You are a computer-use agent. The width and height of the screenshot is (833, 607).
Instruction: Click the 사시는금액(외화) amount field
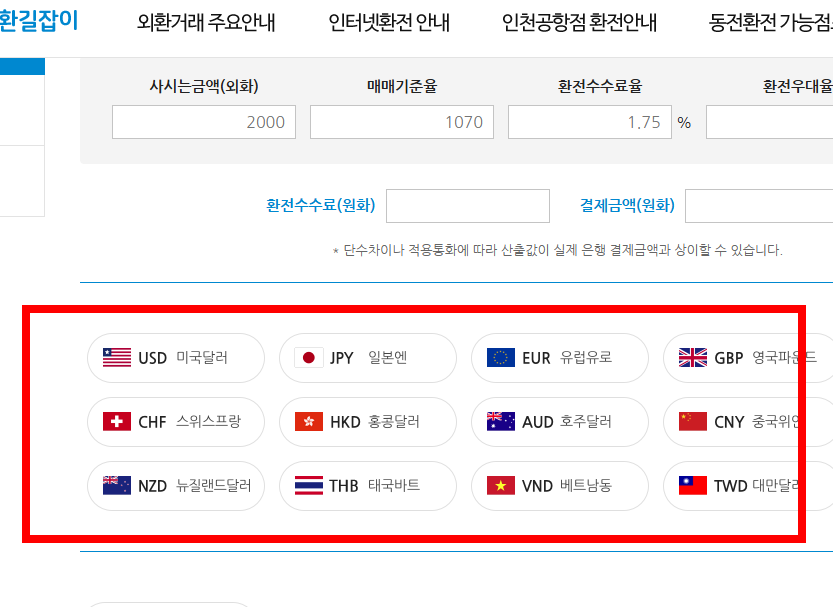pos(204,121)
